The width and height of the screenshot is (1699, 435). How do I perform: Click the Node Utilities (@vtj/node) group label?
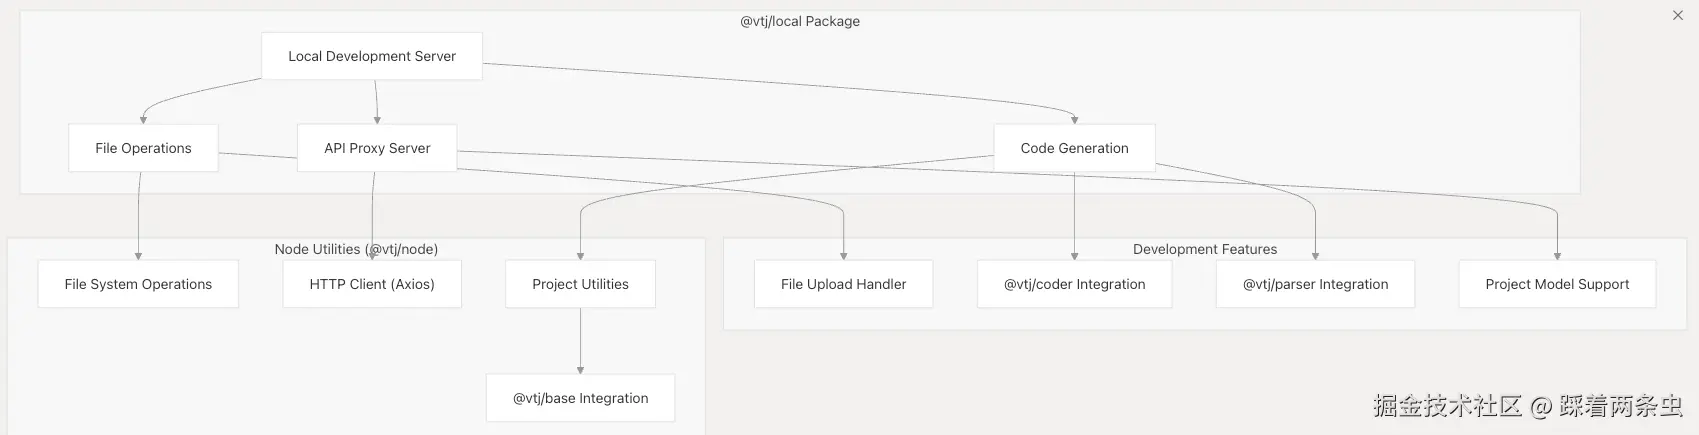tap(356, 249)
